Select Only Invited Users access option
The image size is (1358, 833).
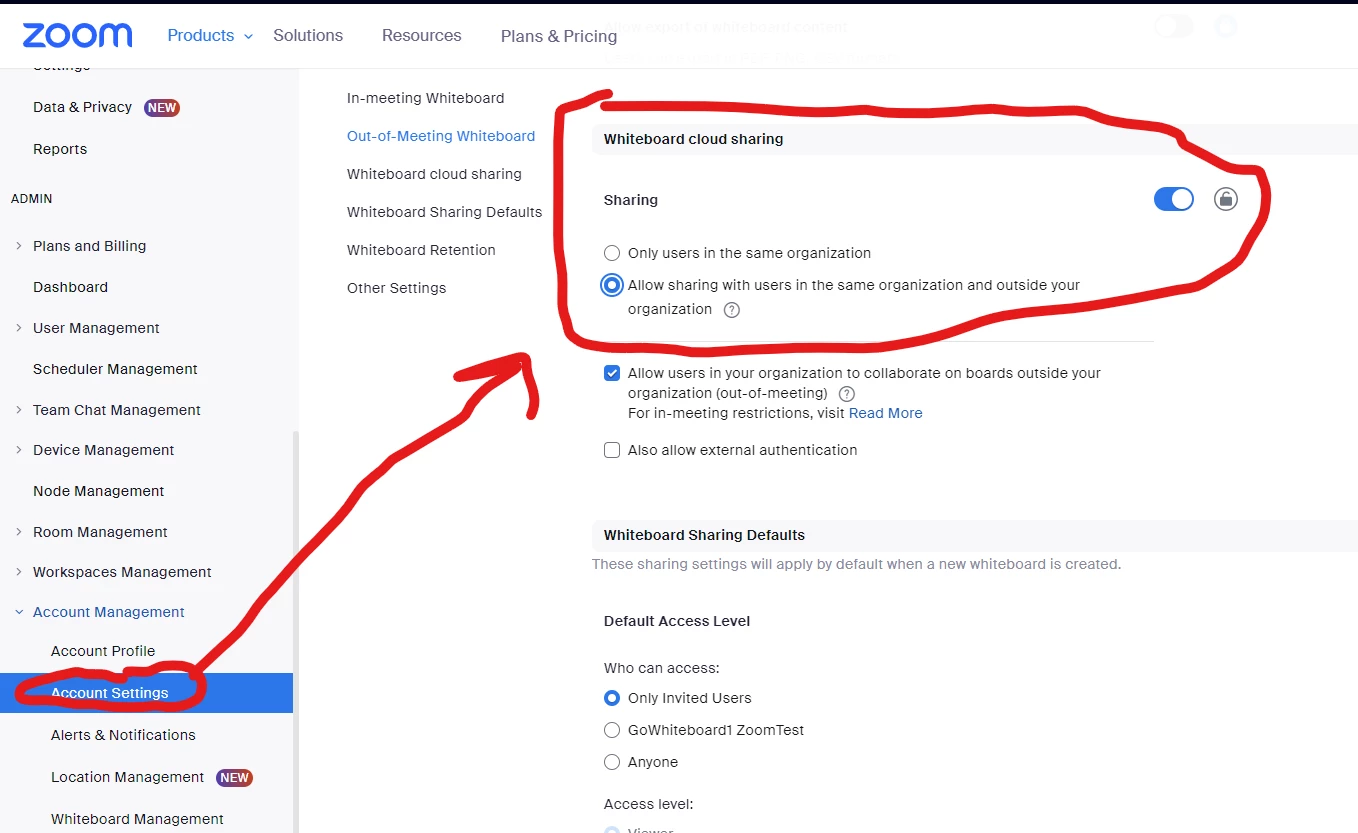pos(612,698)
